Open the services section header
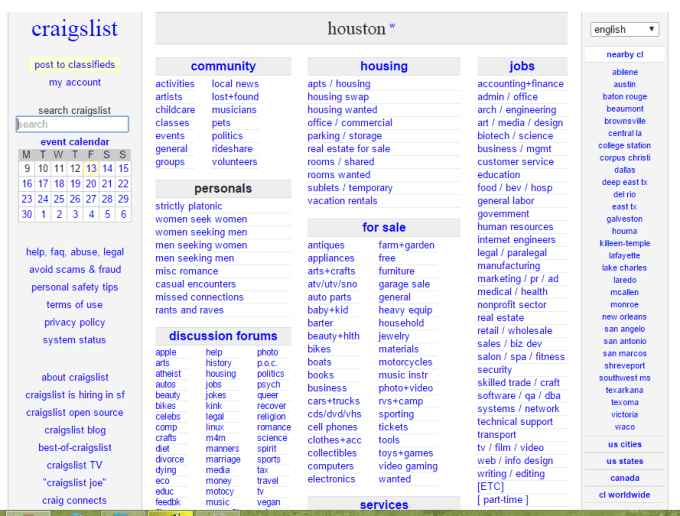680x516 pixels. pos(384,504)
